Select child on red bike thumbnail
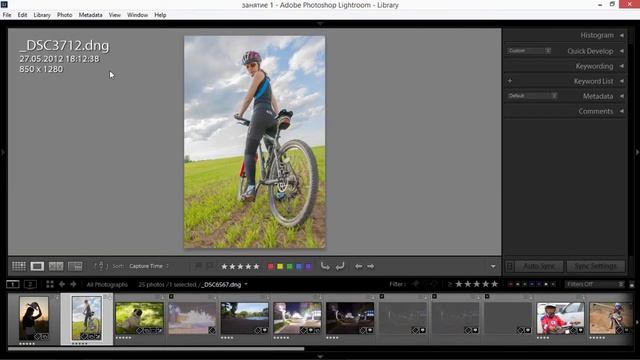 (x=560, y=318)
